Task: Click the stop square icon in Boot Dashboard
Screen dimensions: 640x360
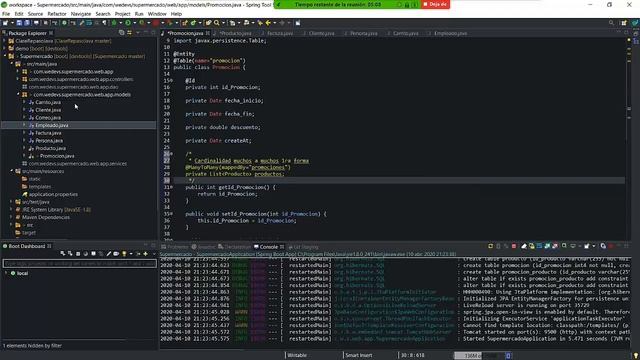Action: point(78,254)
